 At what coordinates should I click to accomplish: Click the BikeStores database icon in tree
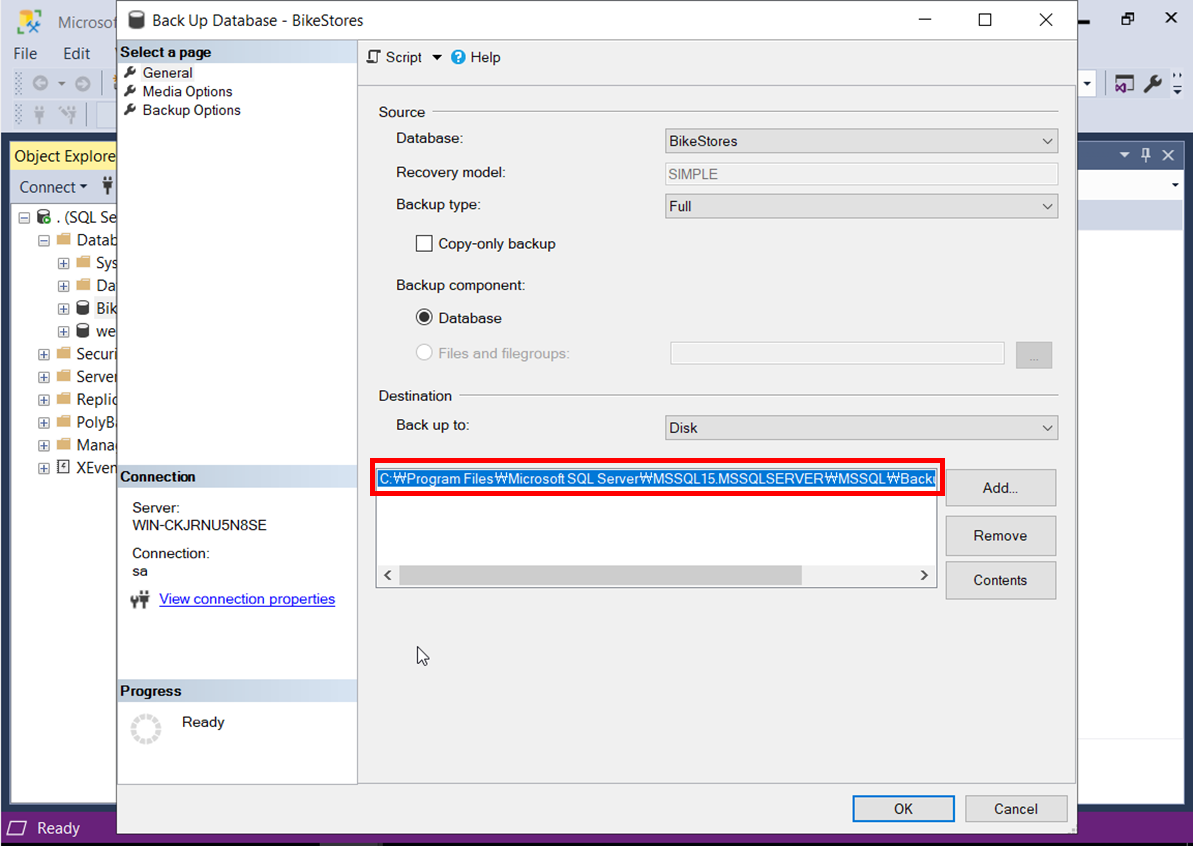click(x=83, y=308)
